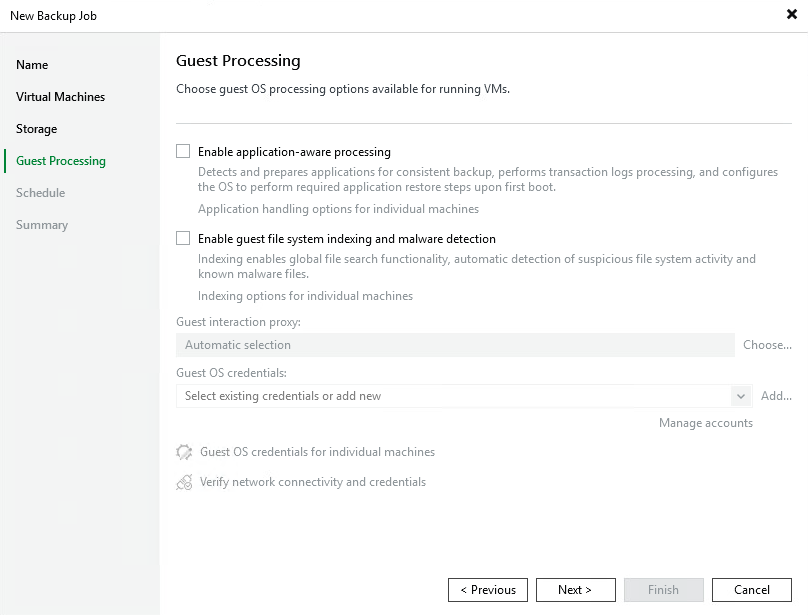This screenshot has width=808, height=615.
Task: Go to the Schedule step
Action: (40, 193)
